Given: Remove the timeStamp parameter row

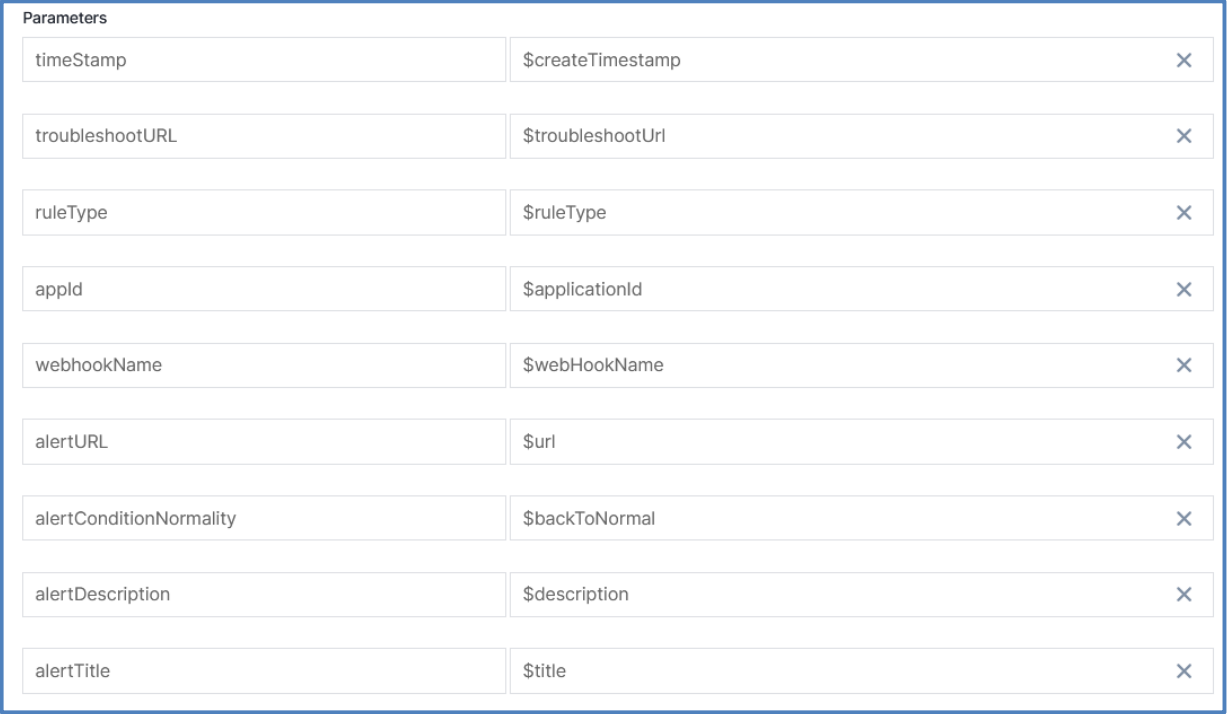Looking at the screenshot, I should tap(1184, 60).
